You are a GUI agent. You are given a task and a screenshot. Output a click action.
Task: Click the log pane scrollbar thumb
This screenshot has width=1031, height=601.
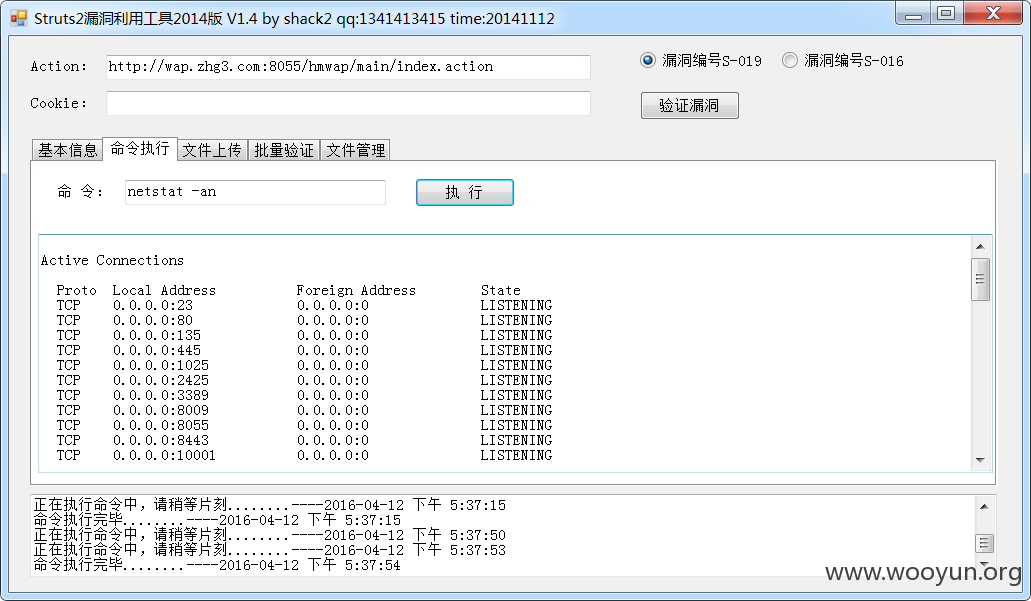point(984,543)
